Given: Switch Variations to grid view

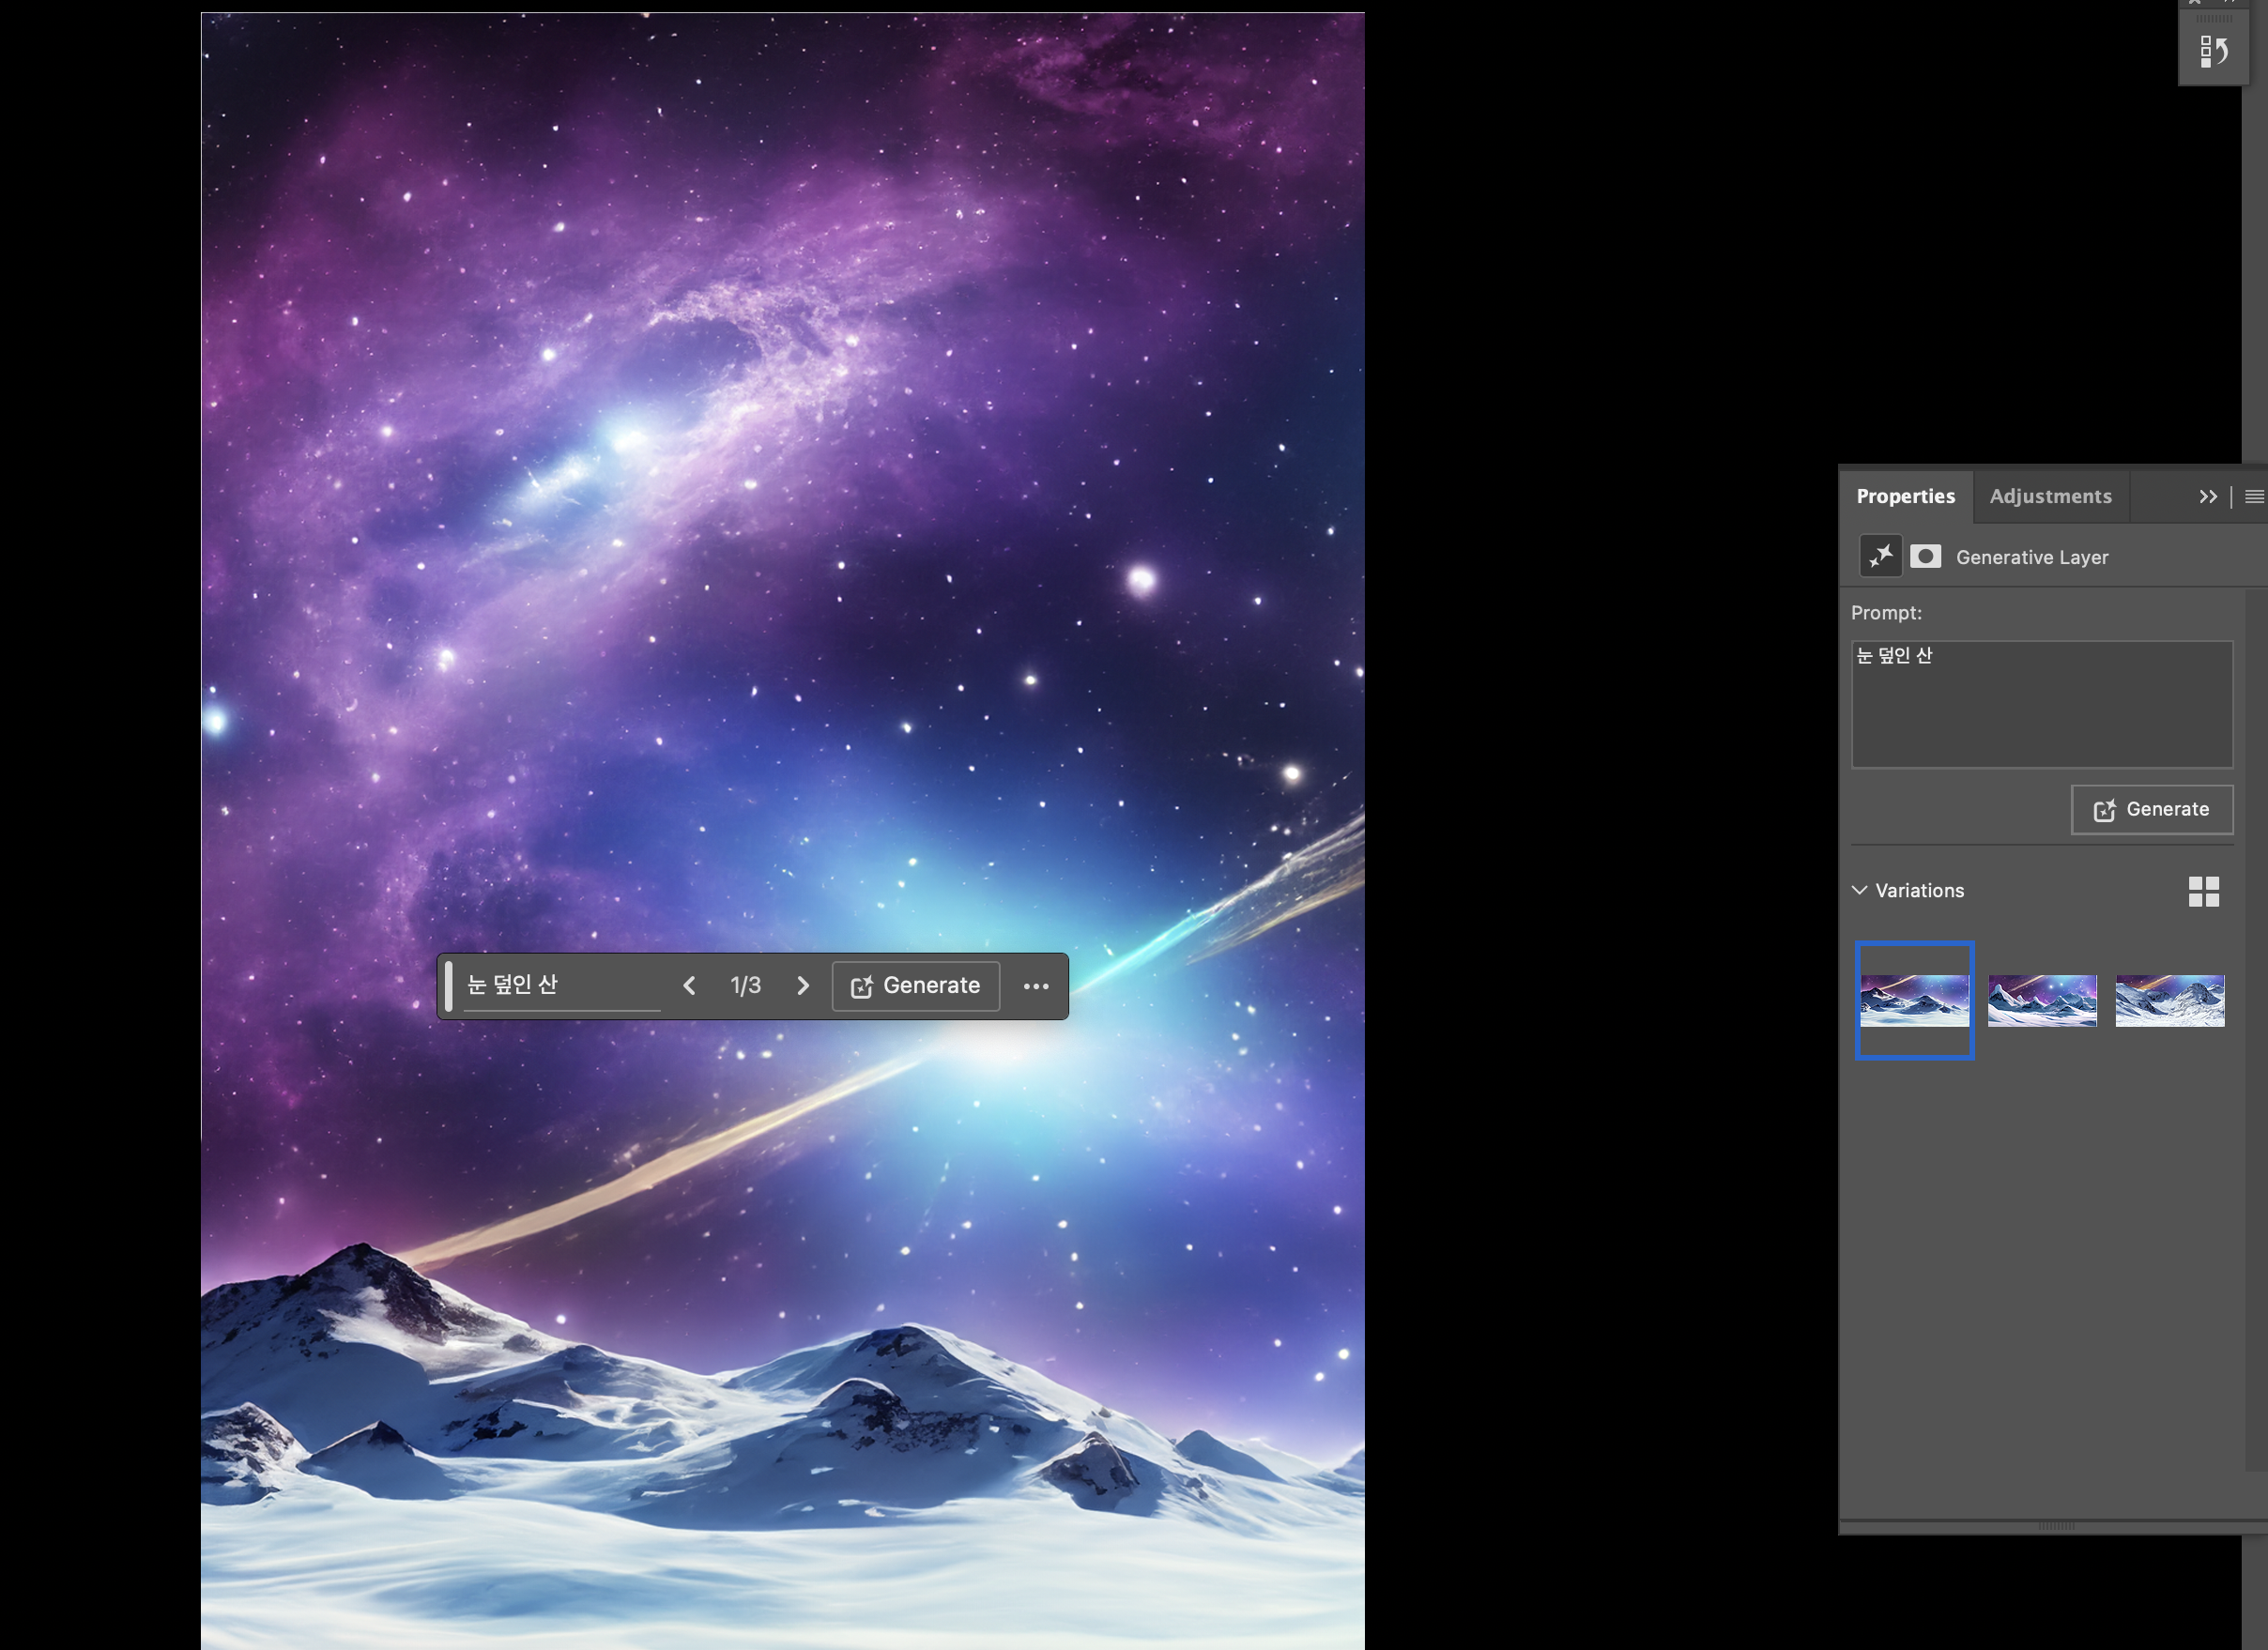Looking at the screenshot, I should (x=2203, y=891).
